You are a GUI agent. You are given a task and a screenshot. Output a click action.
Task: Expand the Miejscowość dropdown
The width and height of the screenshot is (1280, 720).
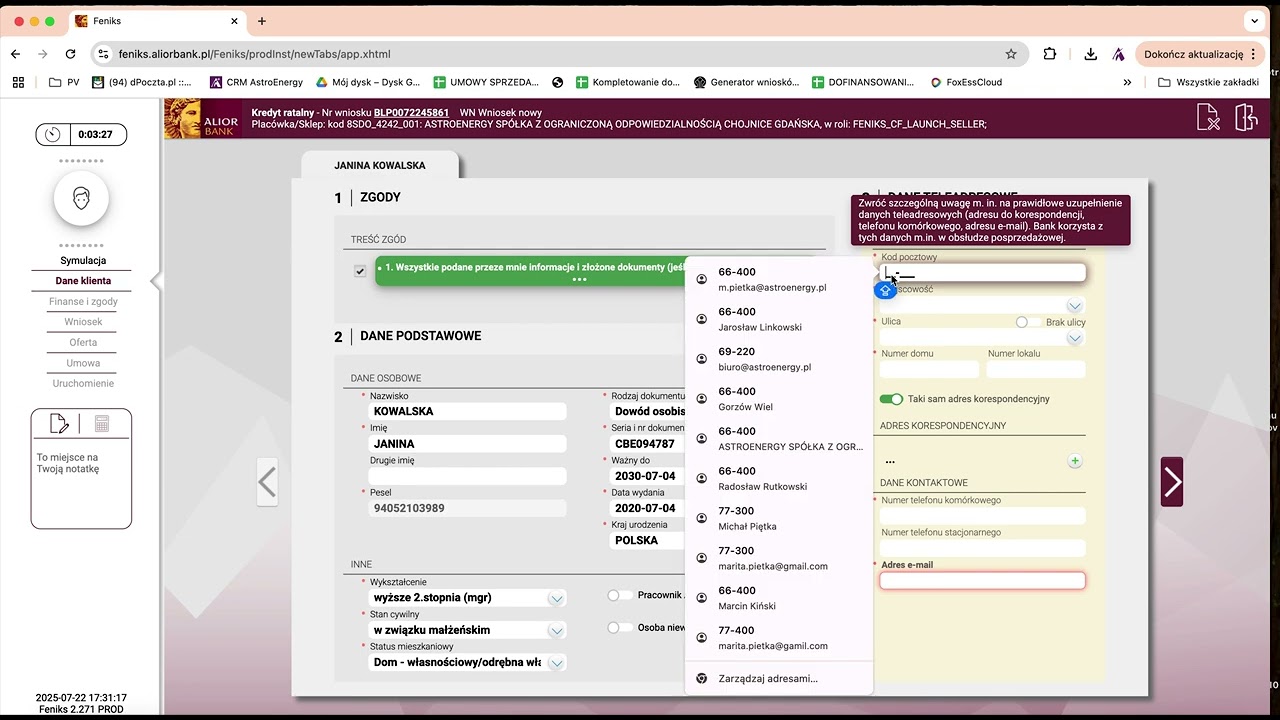point(1075,306)
